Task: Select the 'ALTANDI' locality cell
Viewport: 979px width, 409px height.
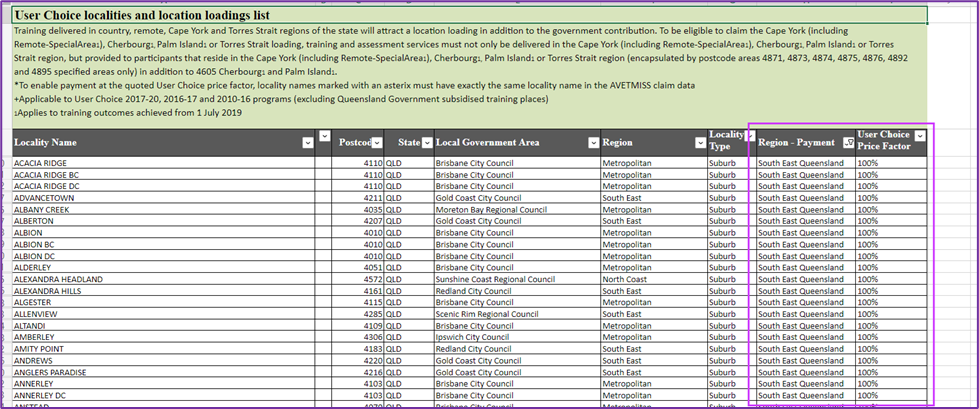Action: click(164, 325)
